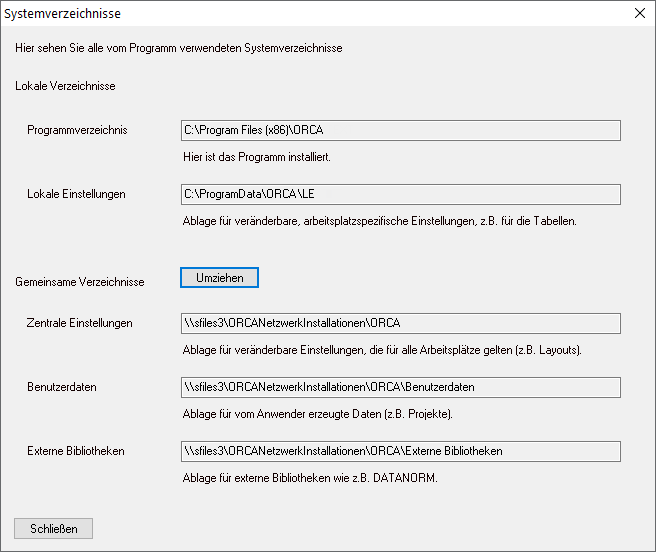Screen dimensions: 656x552
Task: Select the Externe Bibliotheken path field
Action: point(401,452)
